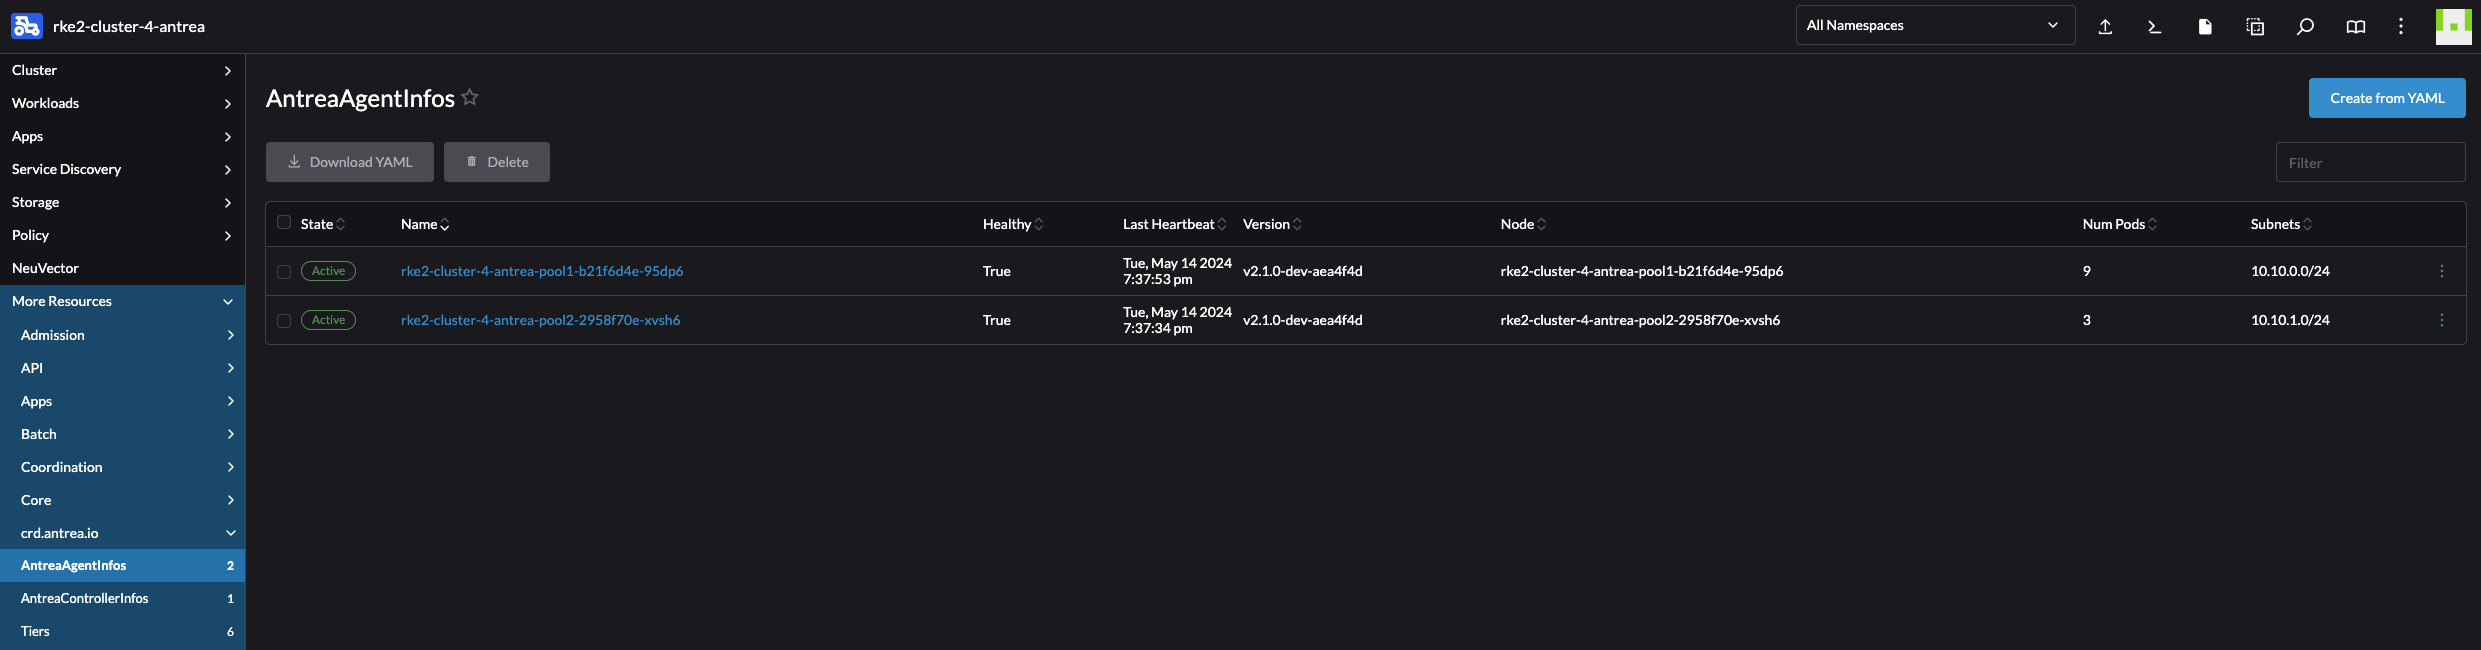Click Num Pods value 3
2481x650 pixels.
tap(2087, 320)
